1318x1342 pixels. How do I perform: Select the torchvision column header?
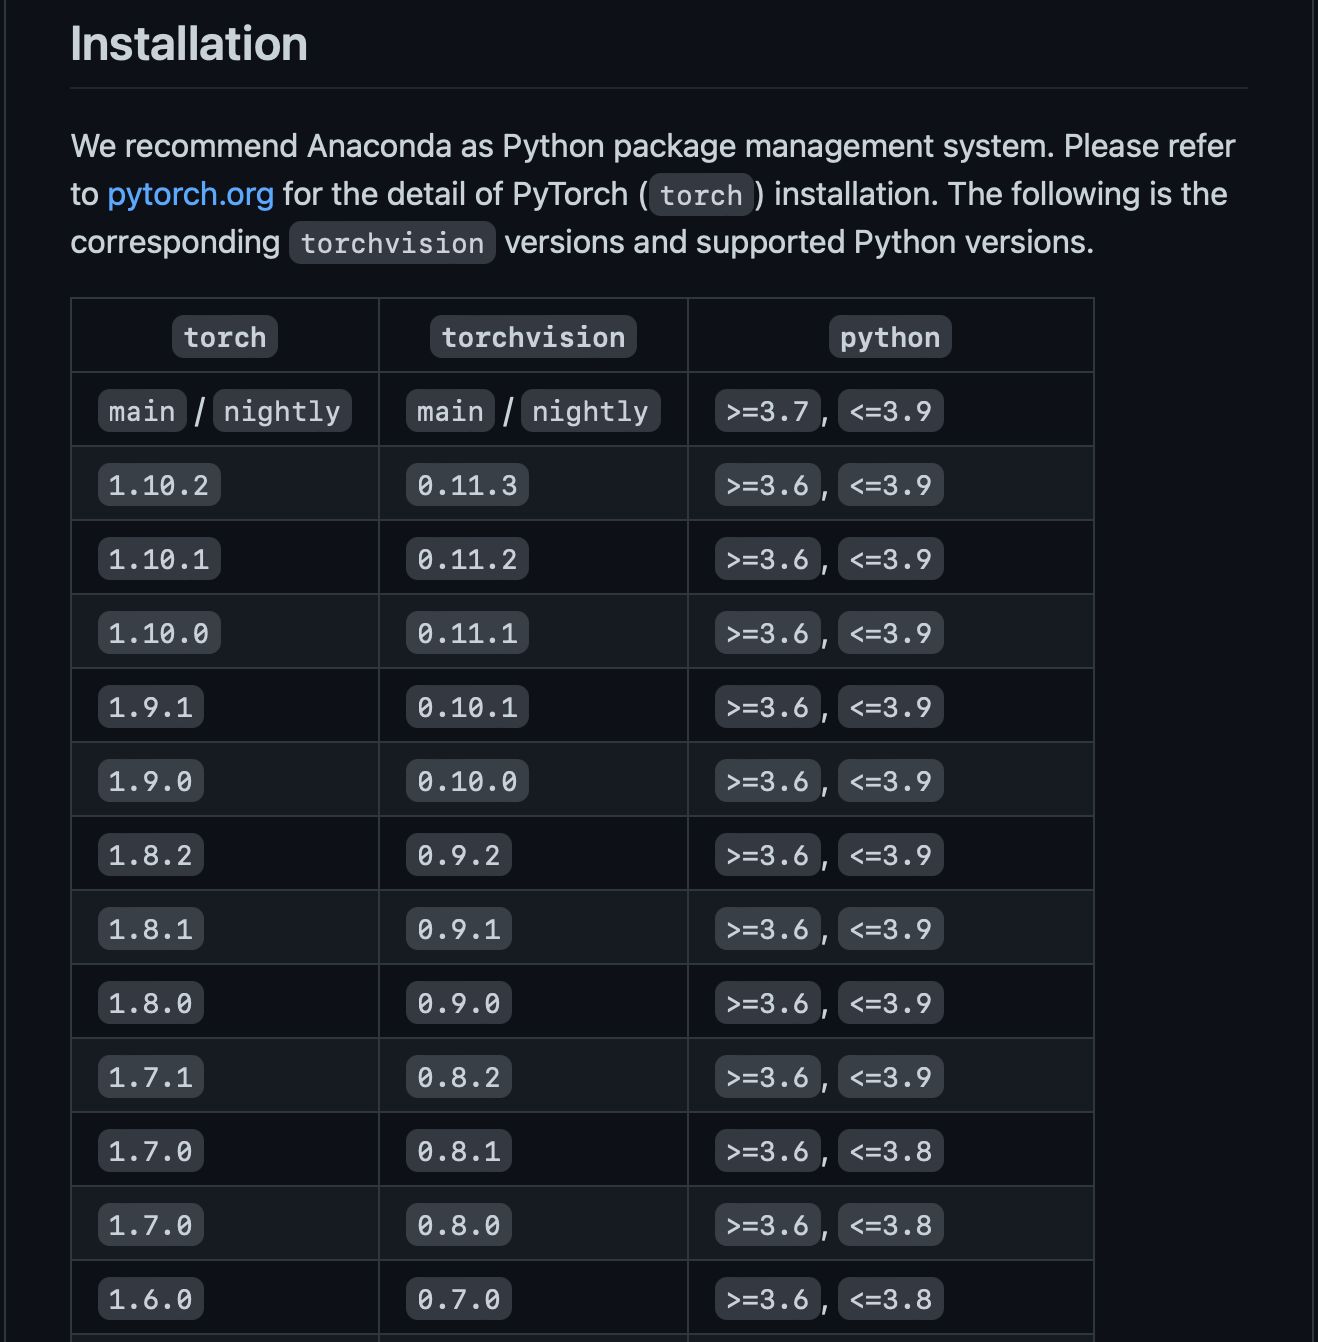[x=533, y=337]
